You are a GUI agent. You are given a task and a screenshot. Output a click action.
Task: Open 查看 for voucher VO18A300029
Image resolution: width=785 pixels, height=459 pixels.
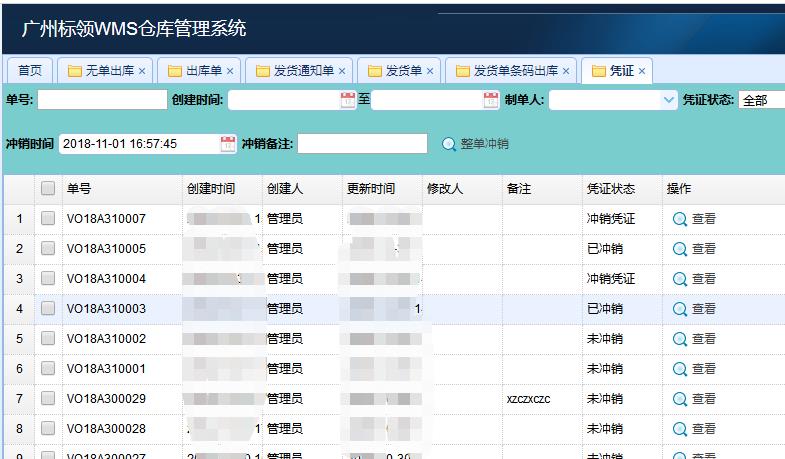coord(694,399)
